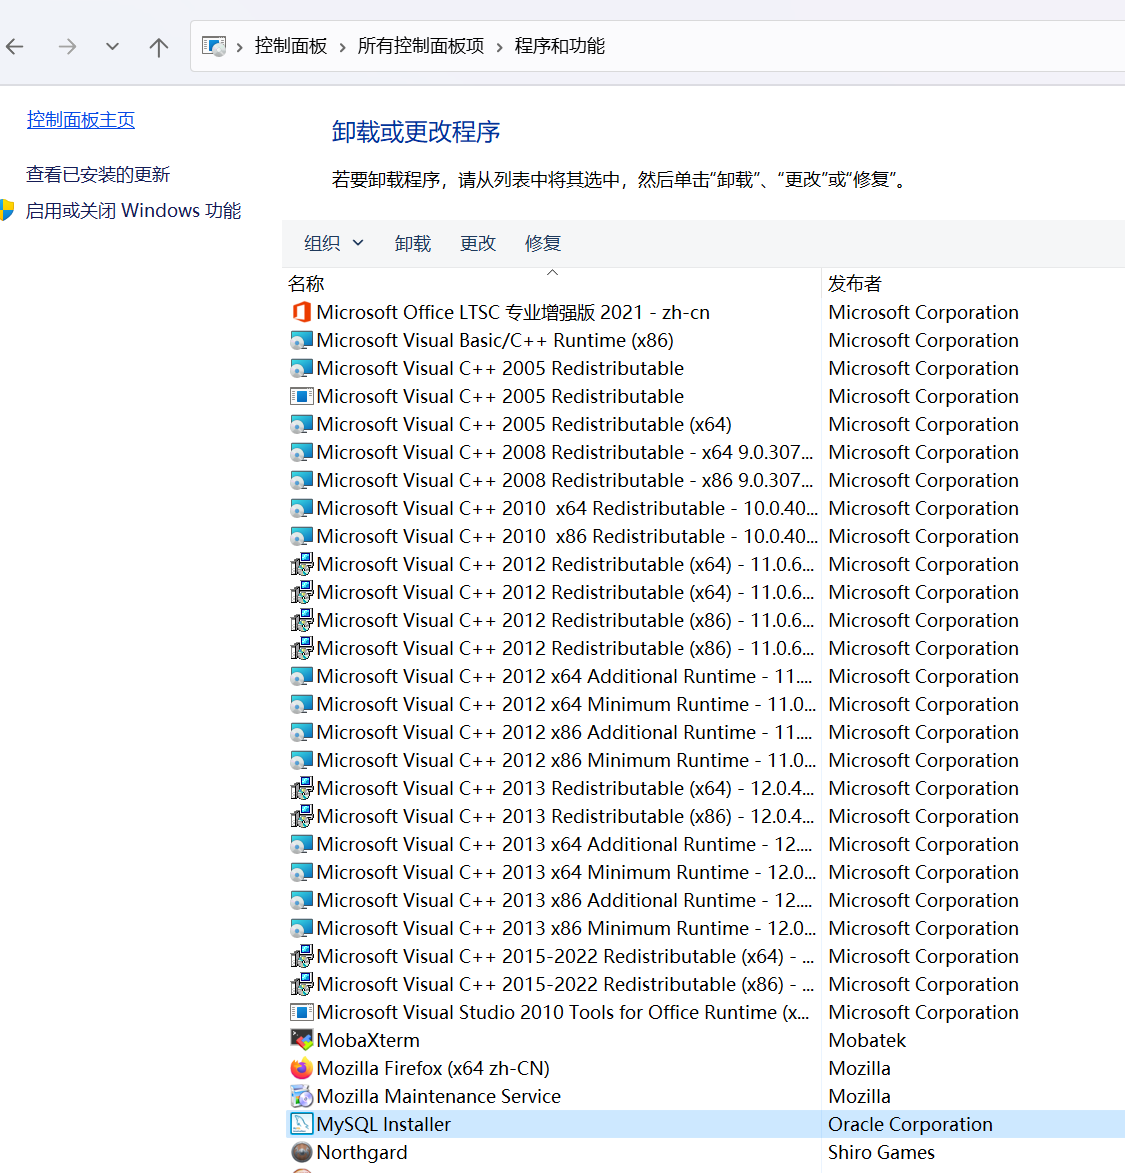Click the Northgard icon

[301, 1153]
